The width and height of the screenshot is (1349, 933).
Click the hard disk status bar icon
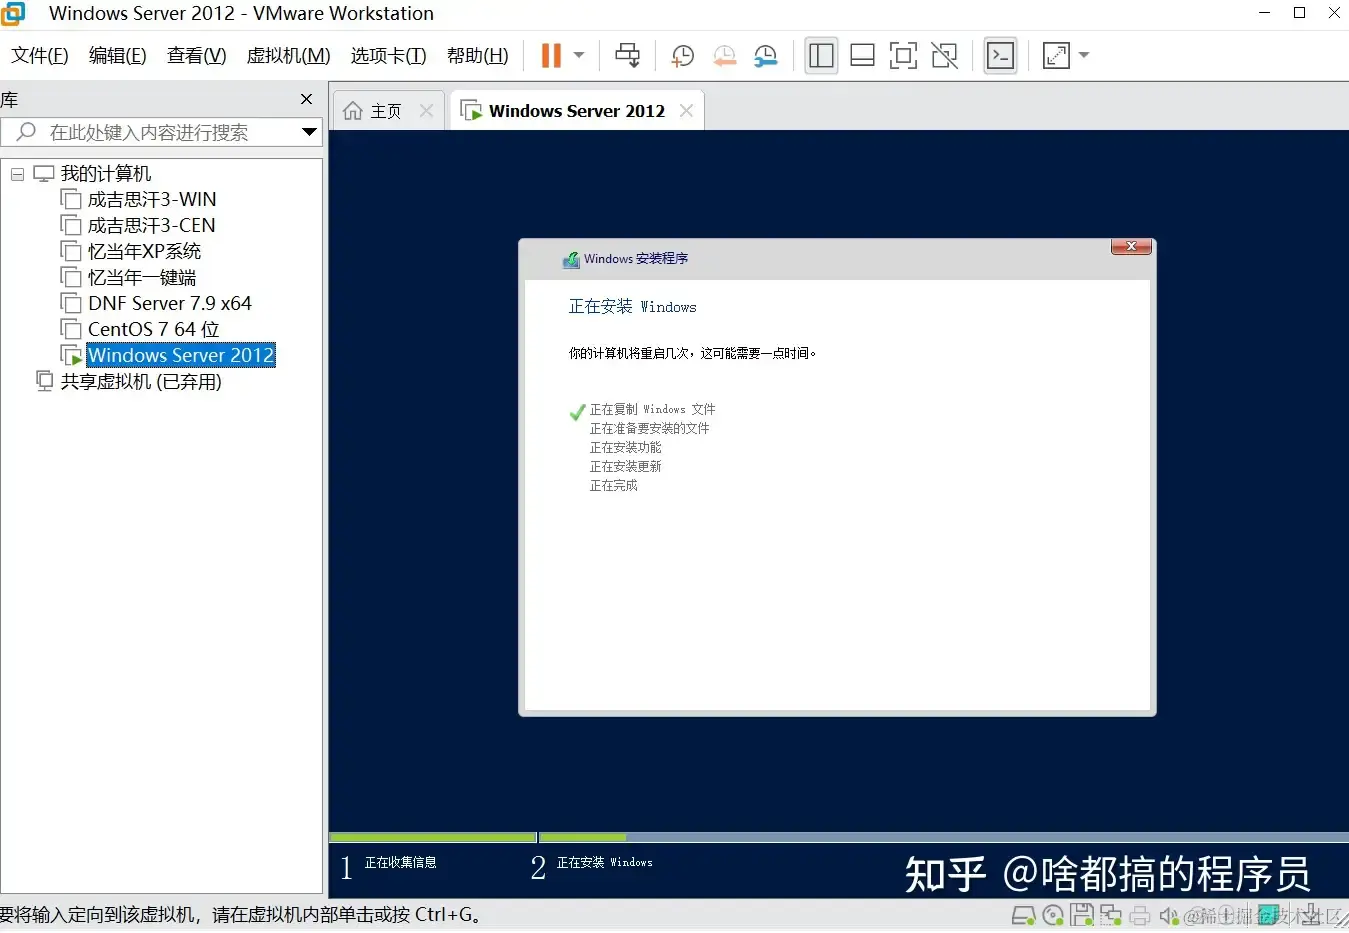coord(1023,916)
